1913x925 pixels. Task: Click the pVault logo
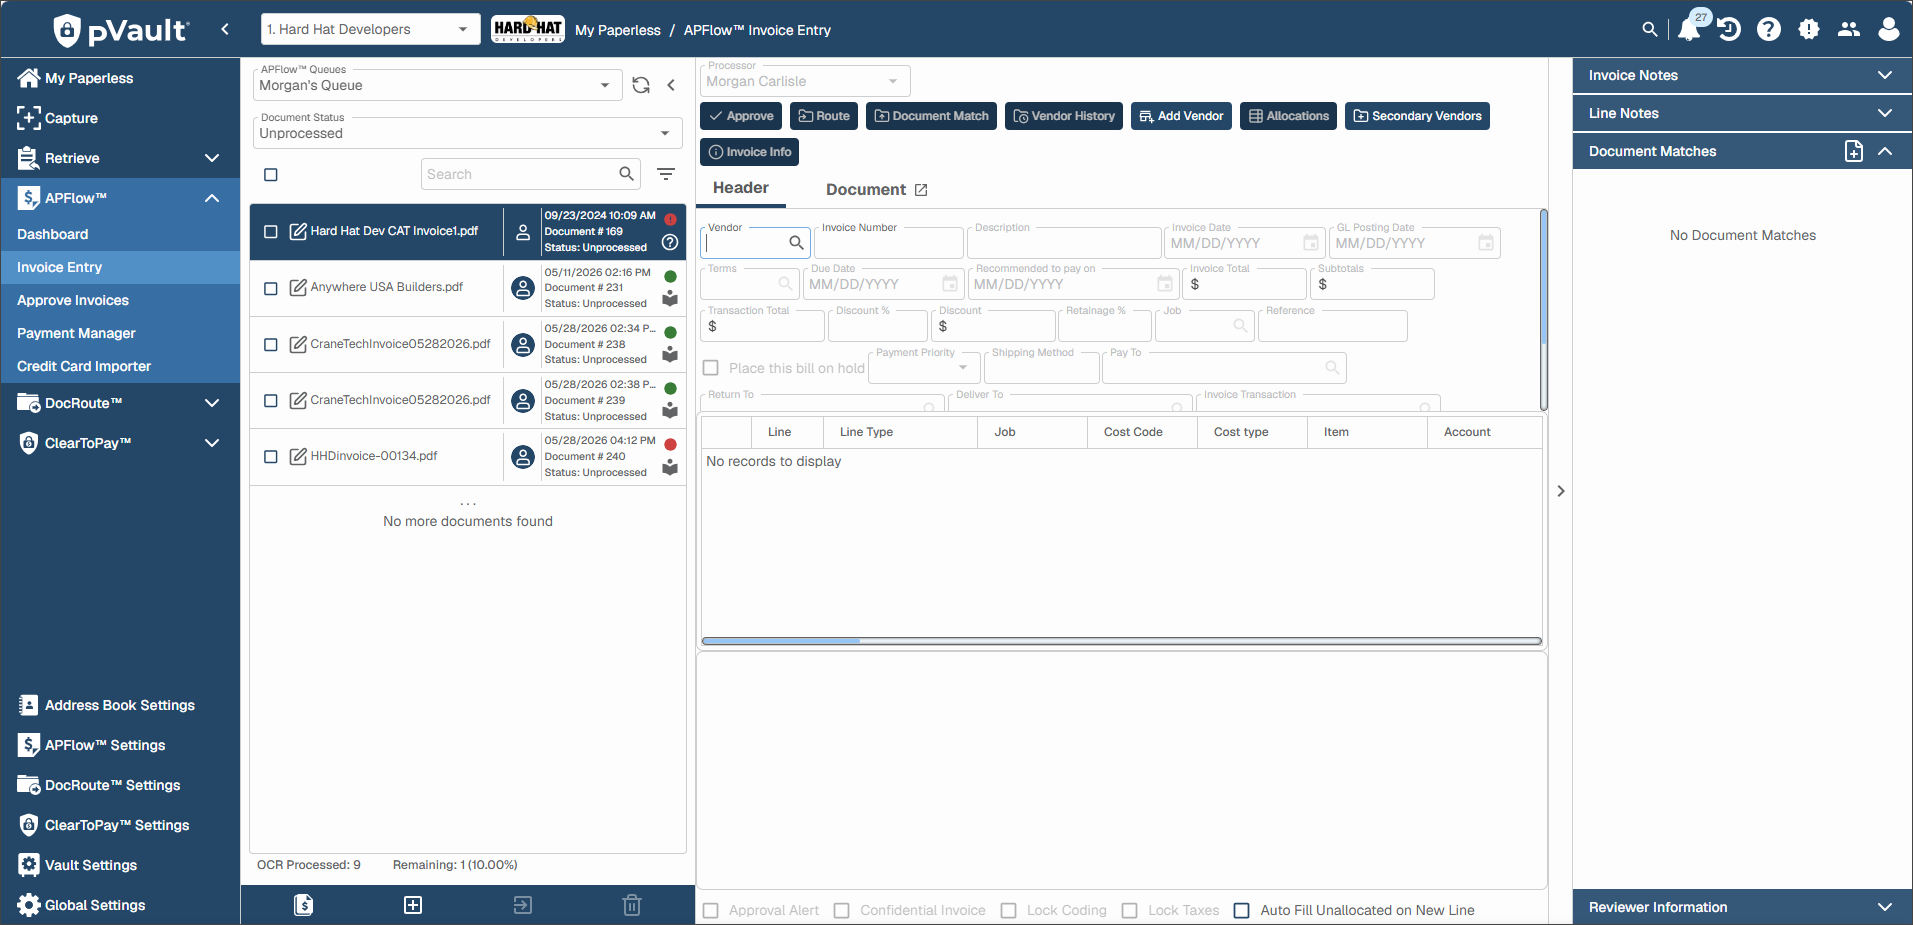120,30
